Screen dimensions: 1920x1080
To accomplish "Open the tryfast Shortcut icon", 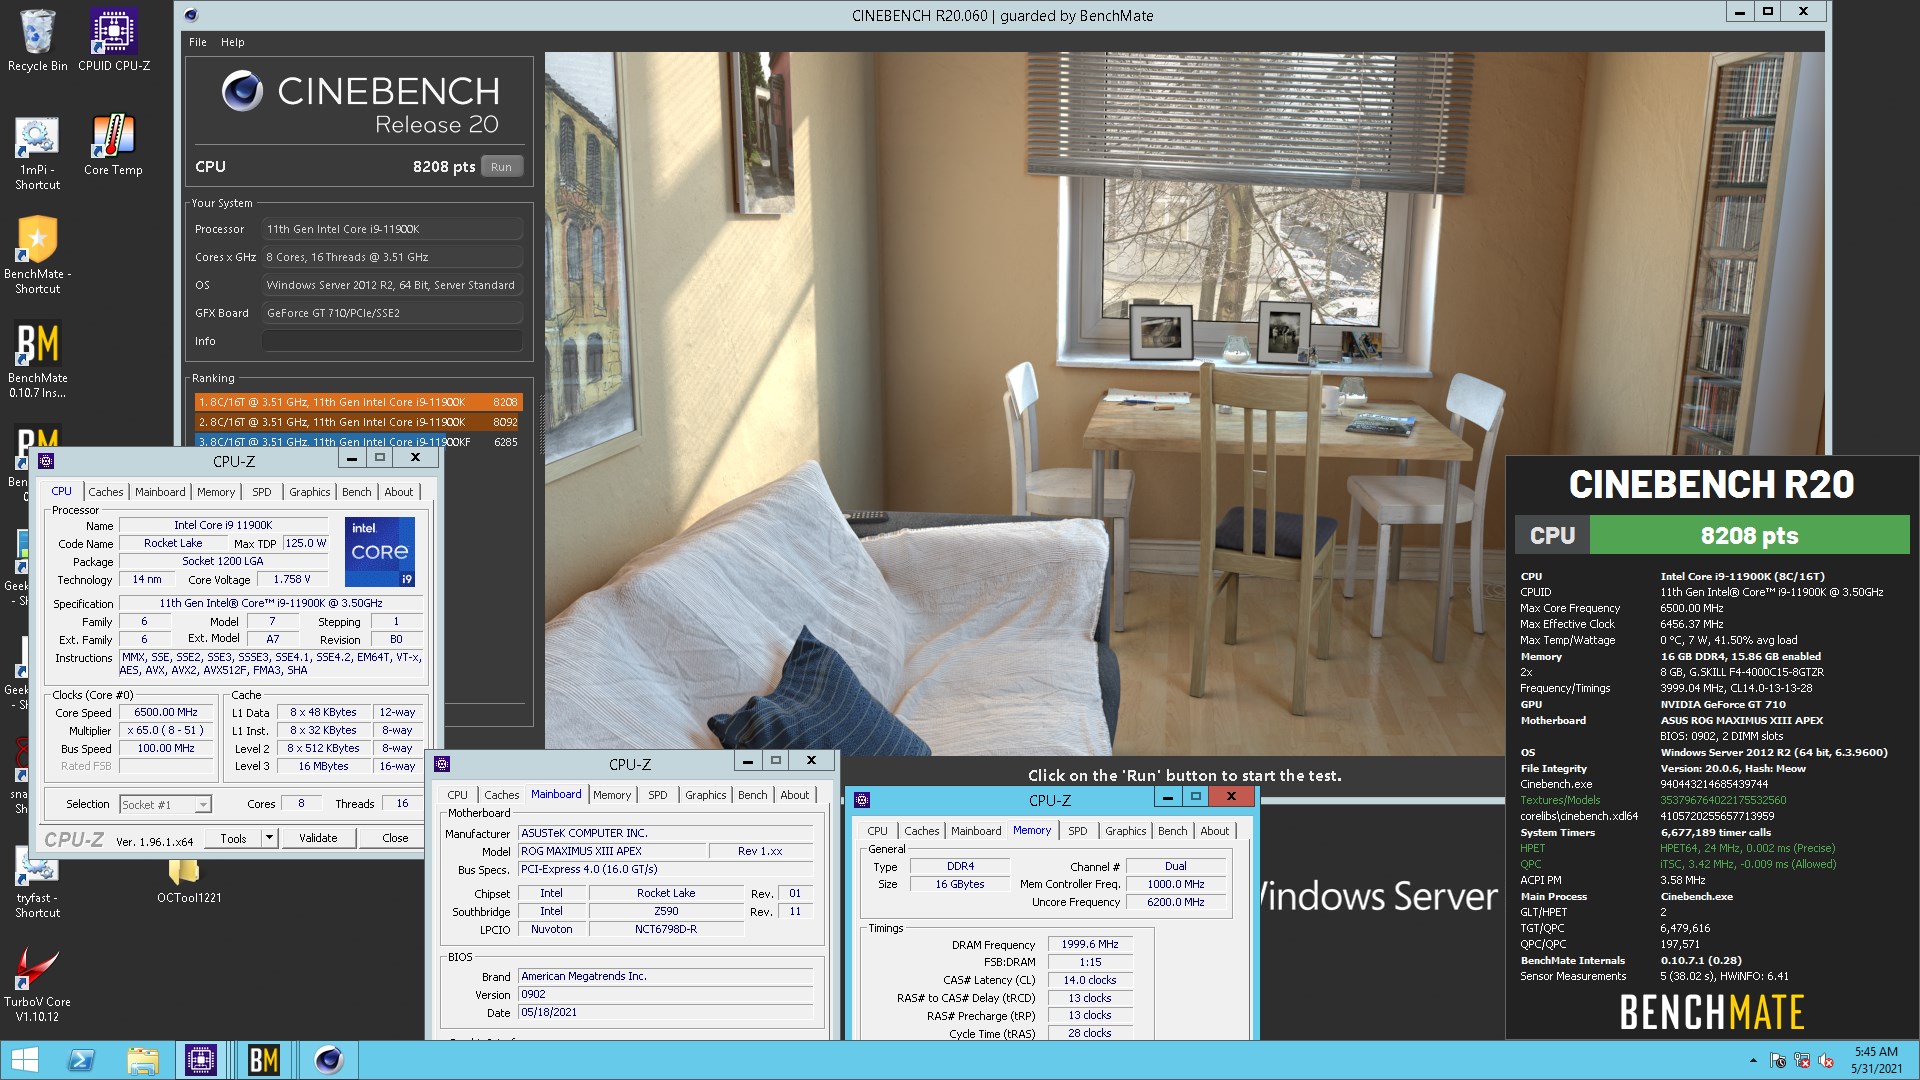I will [37, 883].
